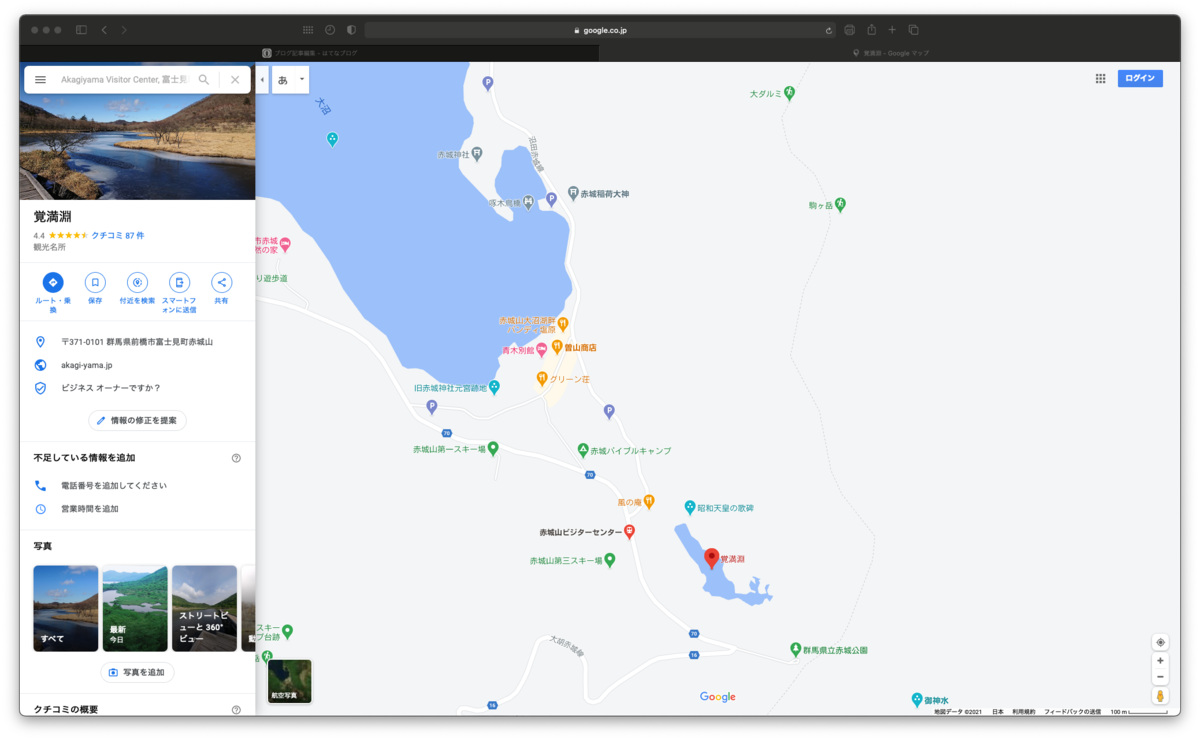Viewport: 1200px width, 740px height.
Task: Click the Safari reload button
Action: pyautogui.click(x=829, y=30)
